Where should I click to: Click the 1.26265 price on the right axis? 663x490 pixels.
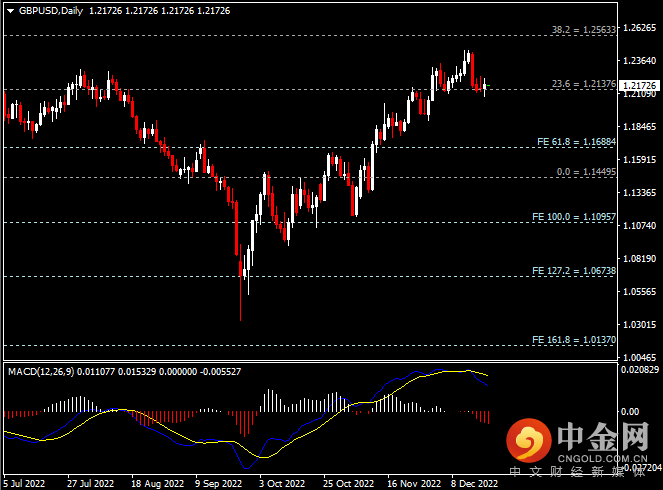(x=639, y=28)
